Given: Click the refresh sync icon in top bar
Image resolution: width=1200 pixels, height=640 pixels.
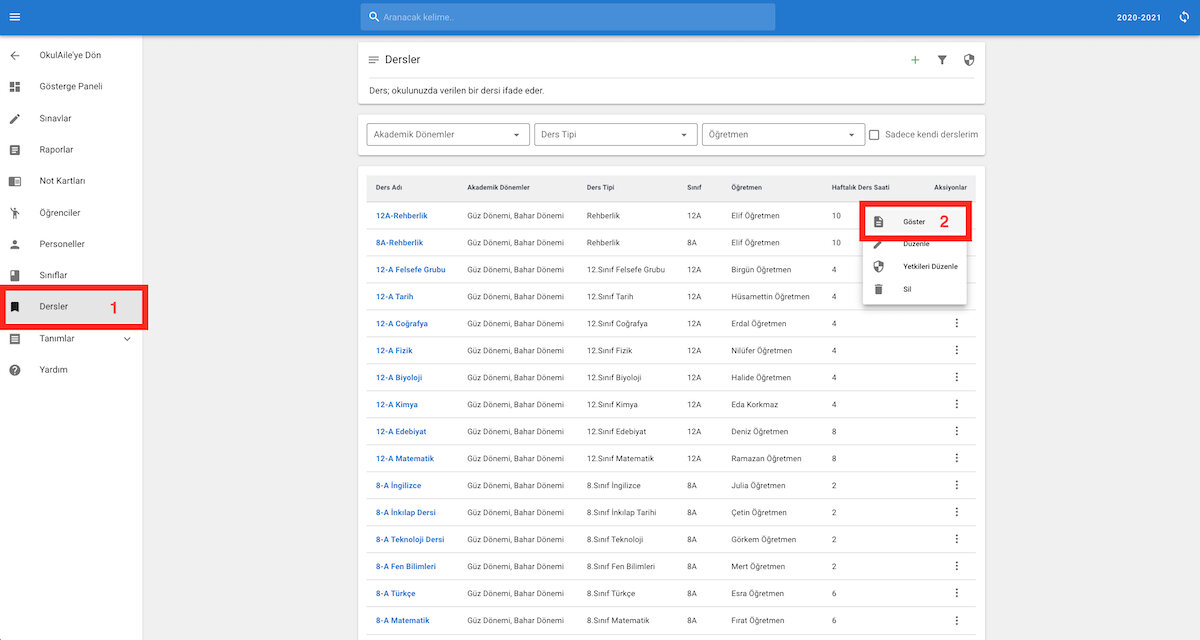Looking at the screenshot, I should point(1184,17).
